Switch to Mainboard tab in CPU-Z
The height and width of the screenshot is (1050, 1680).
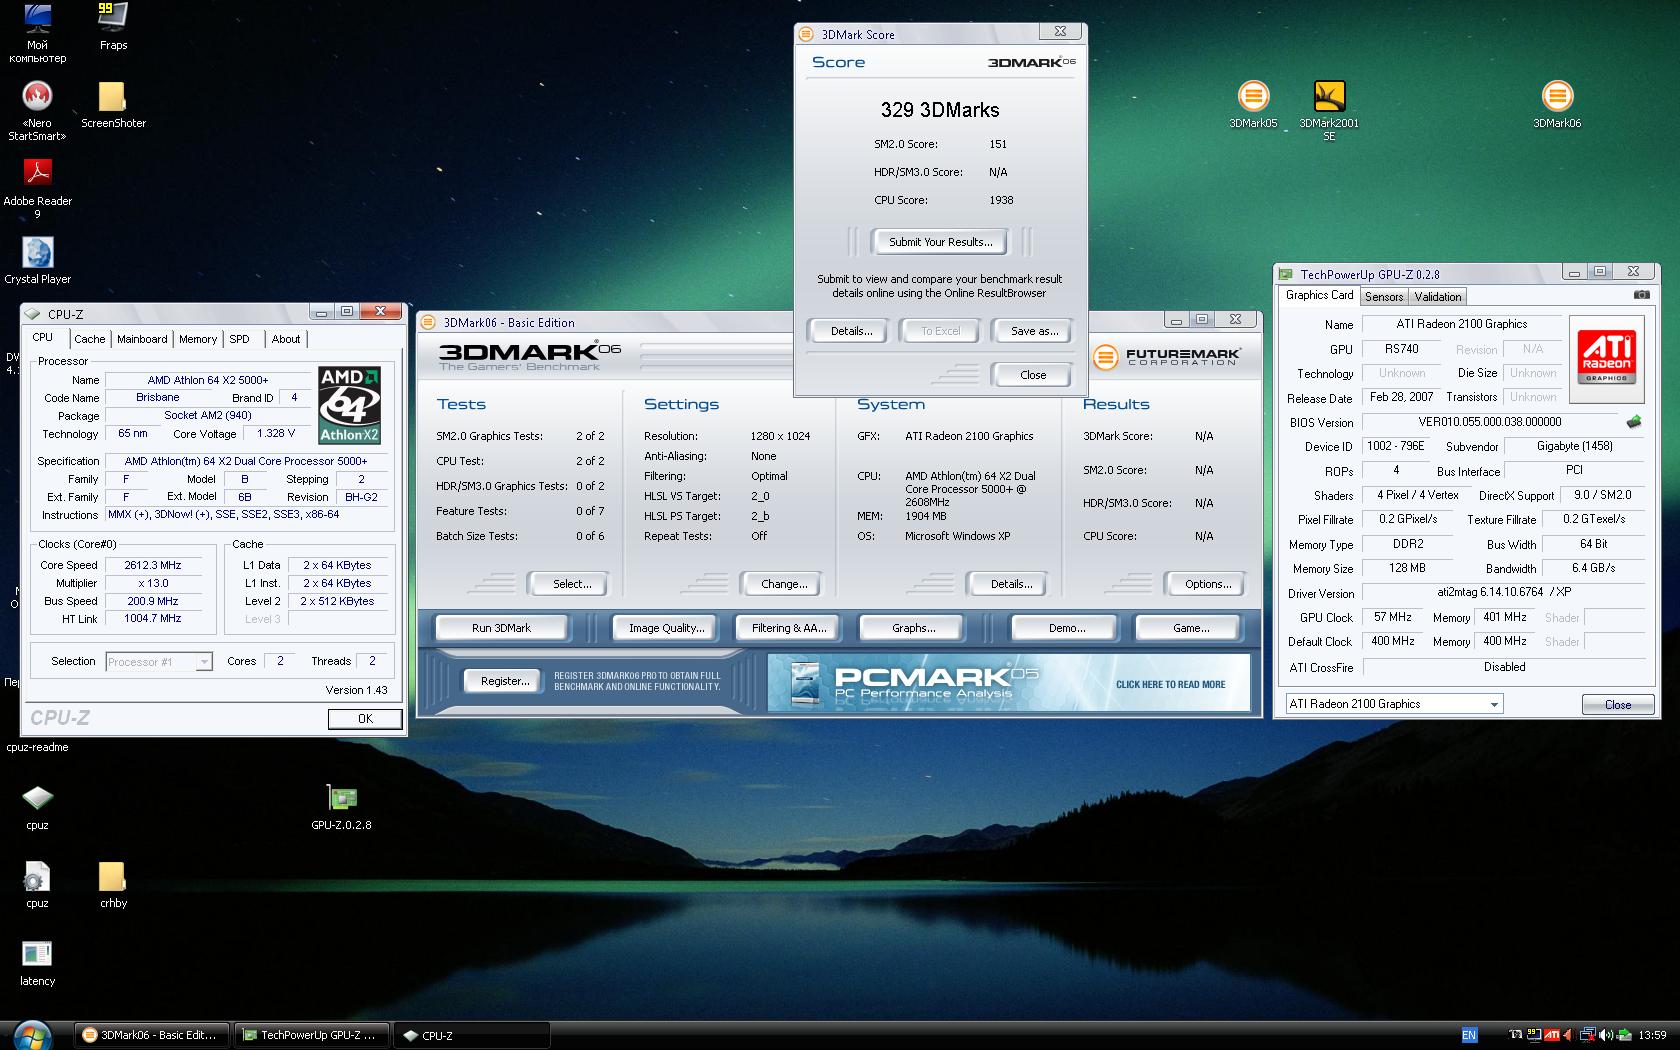point(142,339)
